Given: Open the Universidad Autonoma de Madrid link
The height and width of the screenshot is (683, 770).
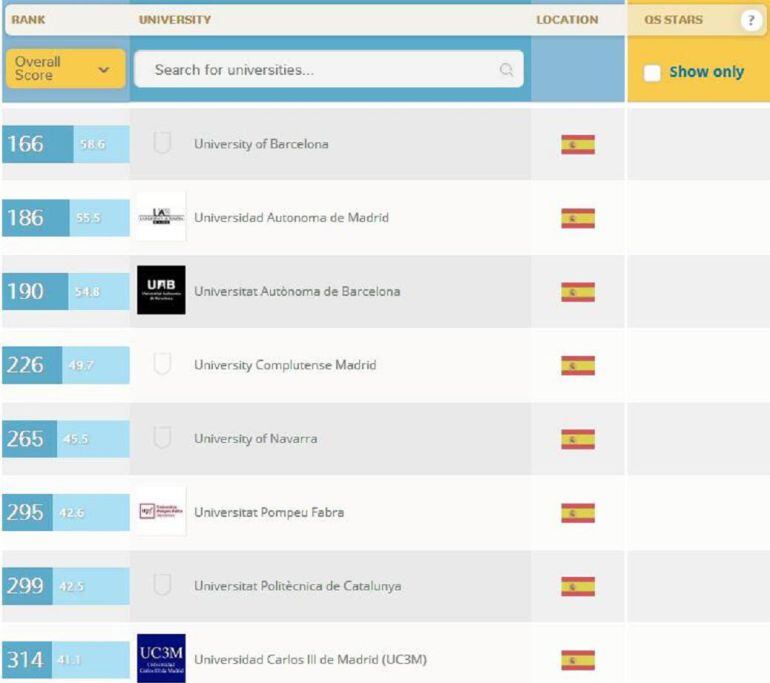Looking at the screenshot, I should click(x=291, y=218).
